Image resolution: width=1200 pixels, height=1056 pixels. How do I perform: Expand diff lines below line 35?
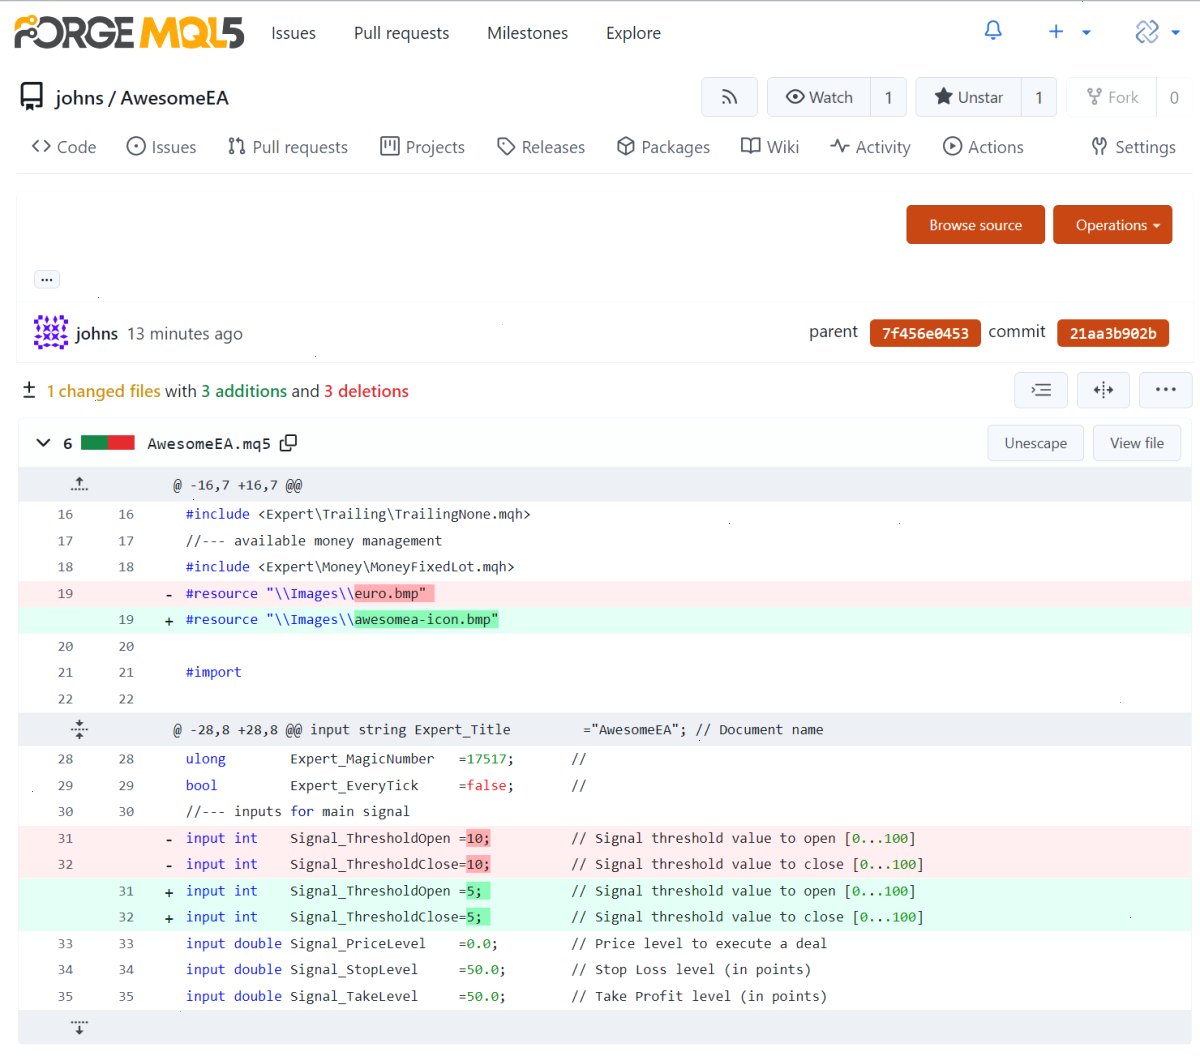pos(80,1027)
